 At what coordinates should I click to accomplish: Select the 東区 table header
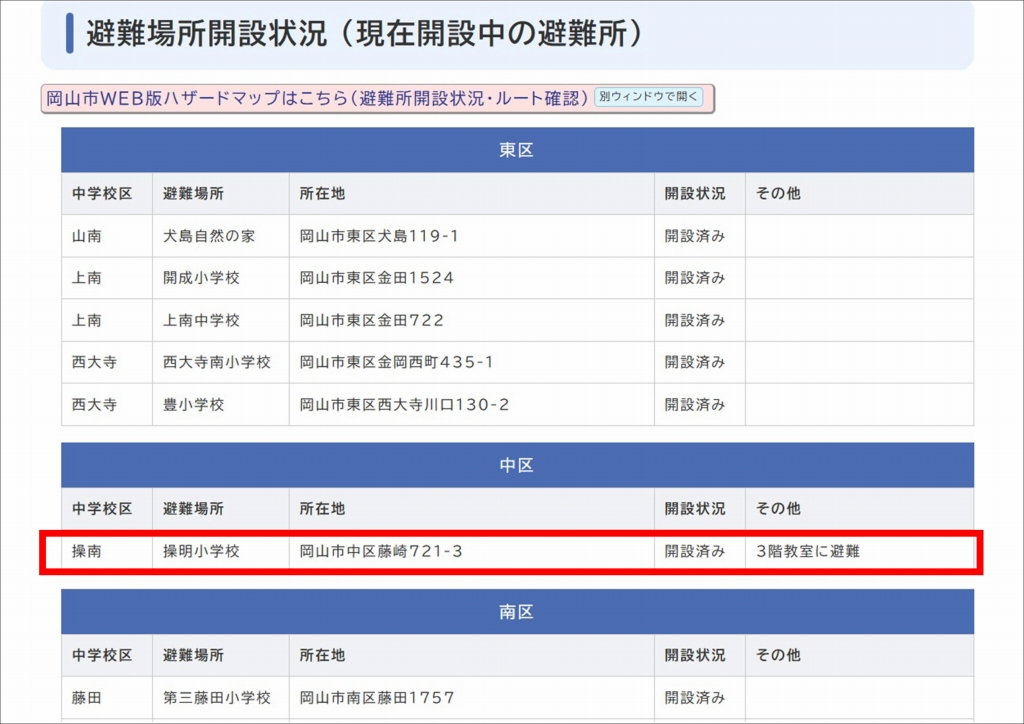pyautogui.click(x=517, y=150)
